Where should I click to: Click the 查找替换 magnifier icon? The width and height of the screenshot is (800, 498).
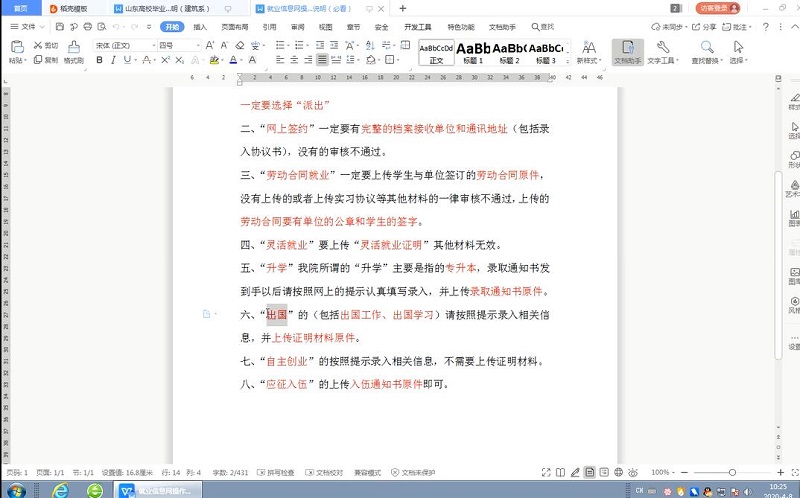click(706, 47)
